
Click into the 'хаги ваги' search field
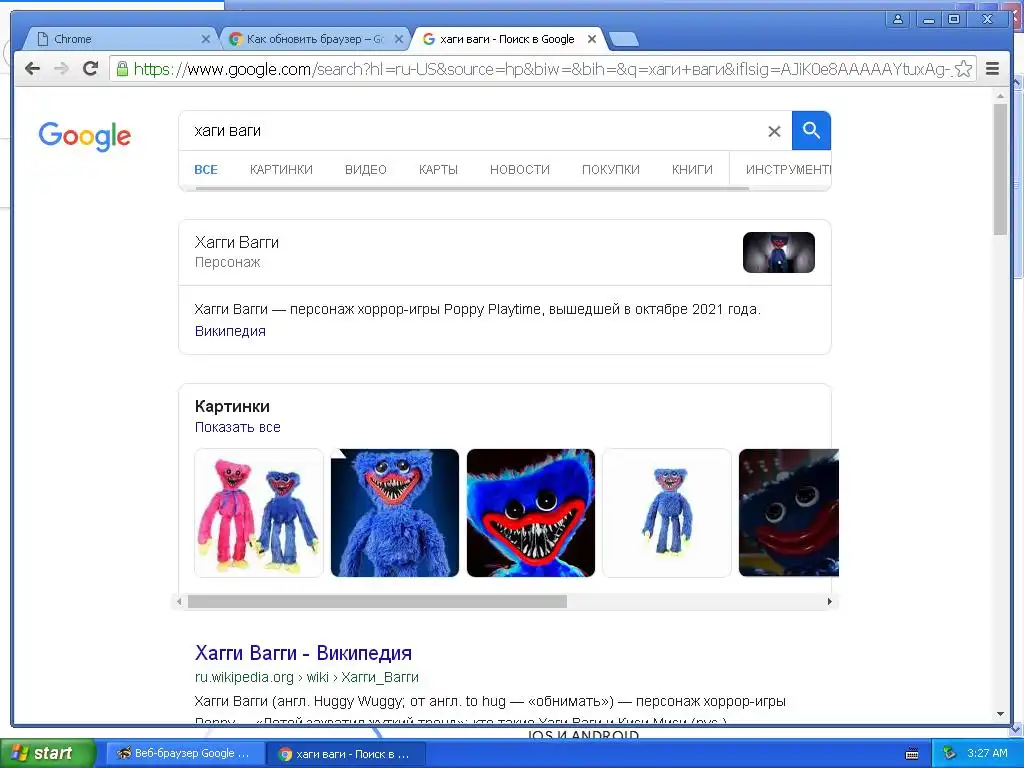(x=470, y=131)
